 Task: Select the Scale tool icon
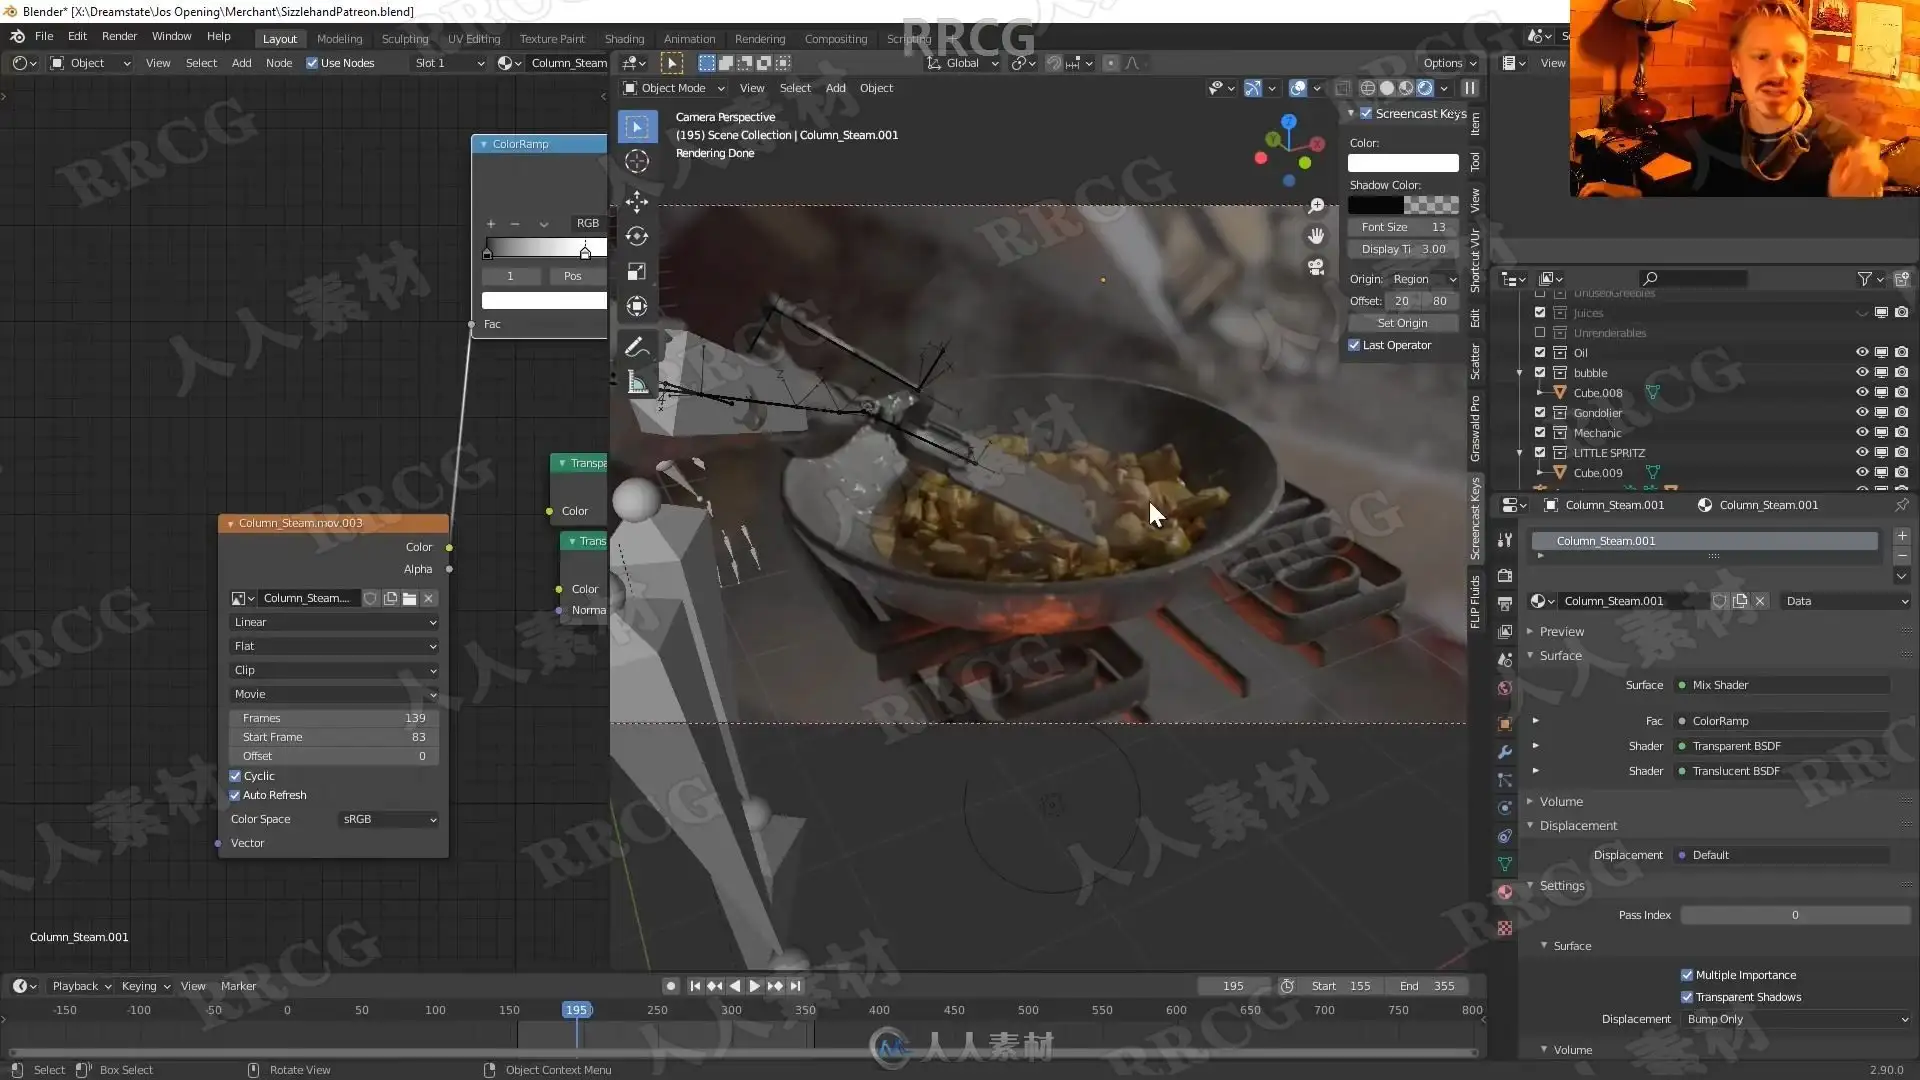tap(637, 272)
